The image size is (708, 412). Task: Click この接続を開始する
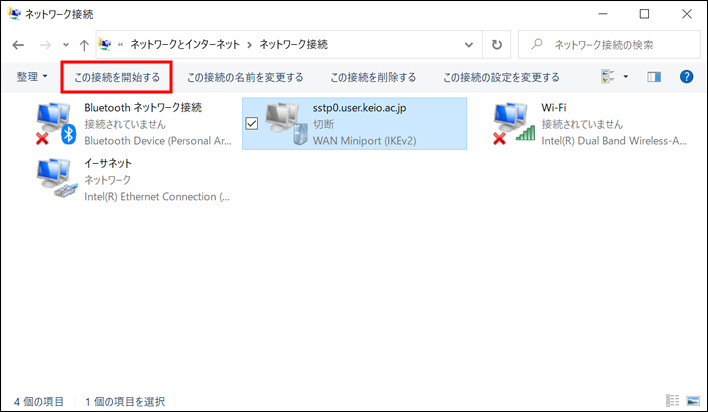click(x=117, y=77)
